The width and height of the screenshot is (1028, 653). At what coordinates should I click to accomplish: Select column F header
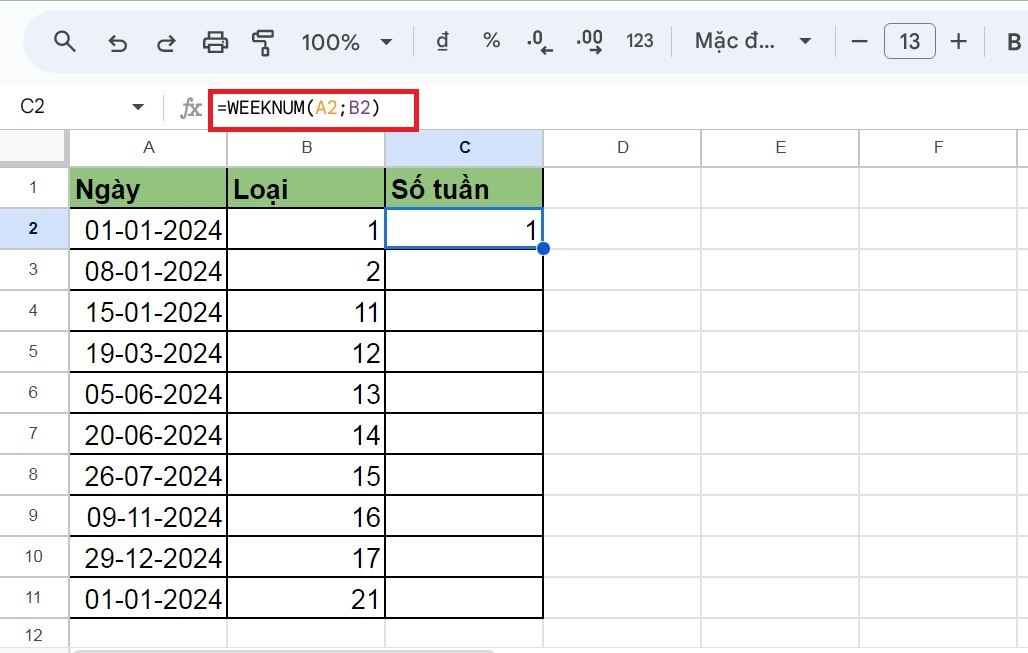(938, 148)
